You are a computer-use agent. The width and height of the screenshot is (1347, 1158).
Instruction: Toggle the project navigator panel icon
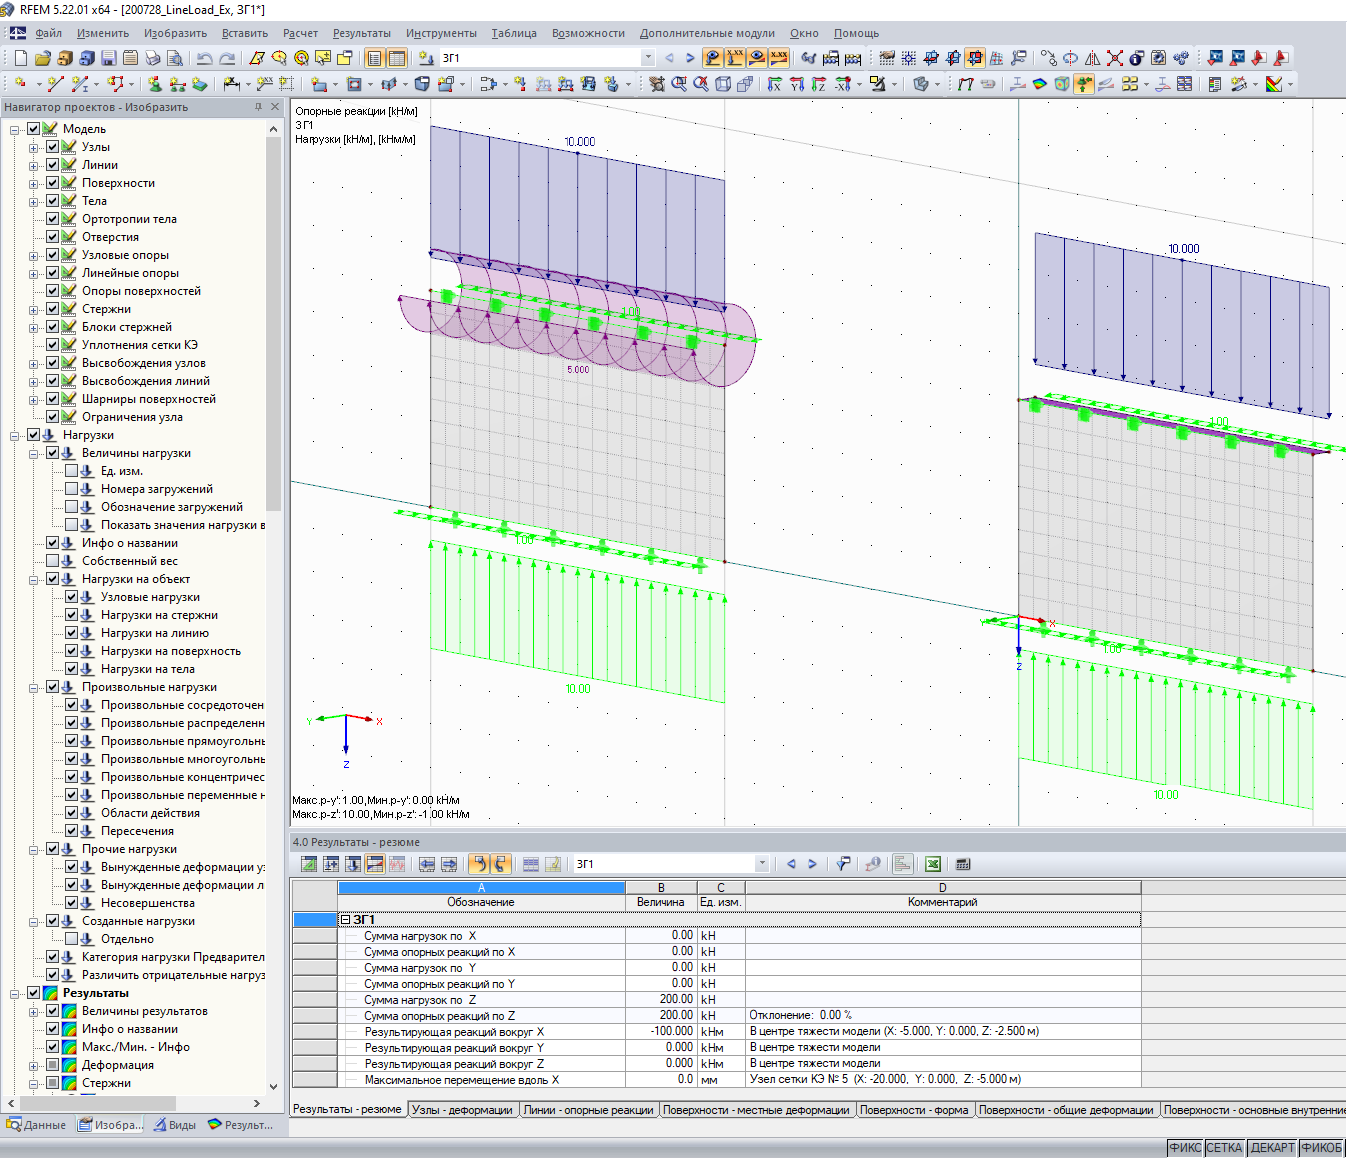click(x=375, y=58)
